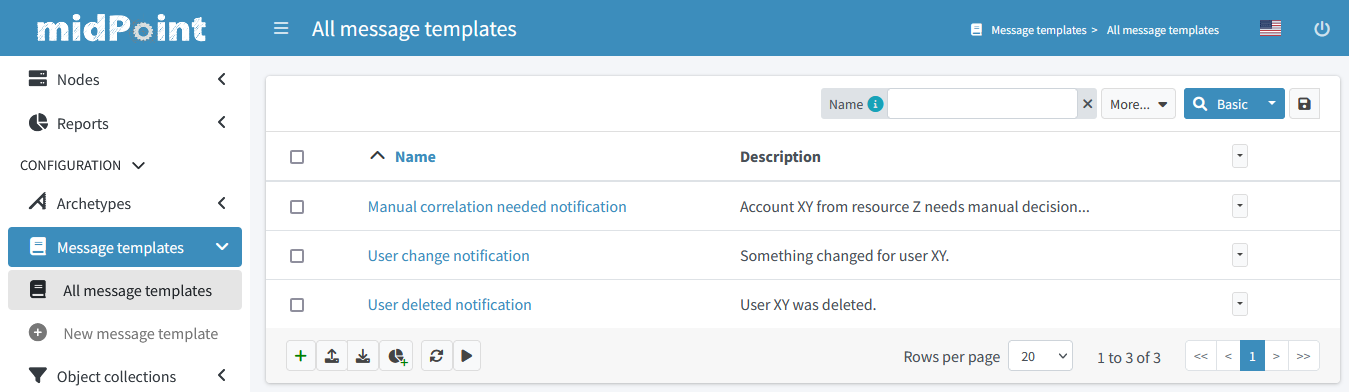Select page 1 in pagination
Image resolution: width=1349 pixels, height=392 pixels.
[1253, 356]
